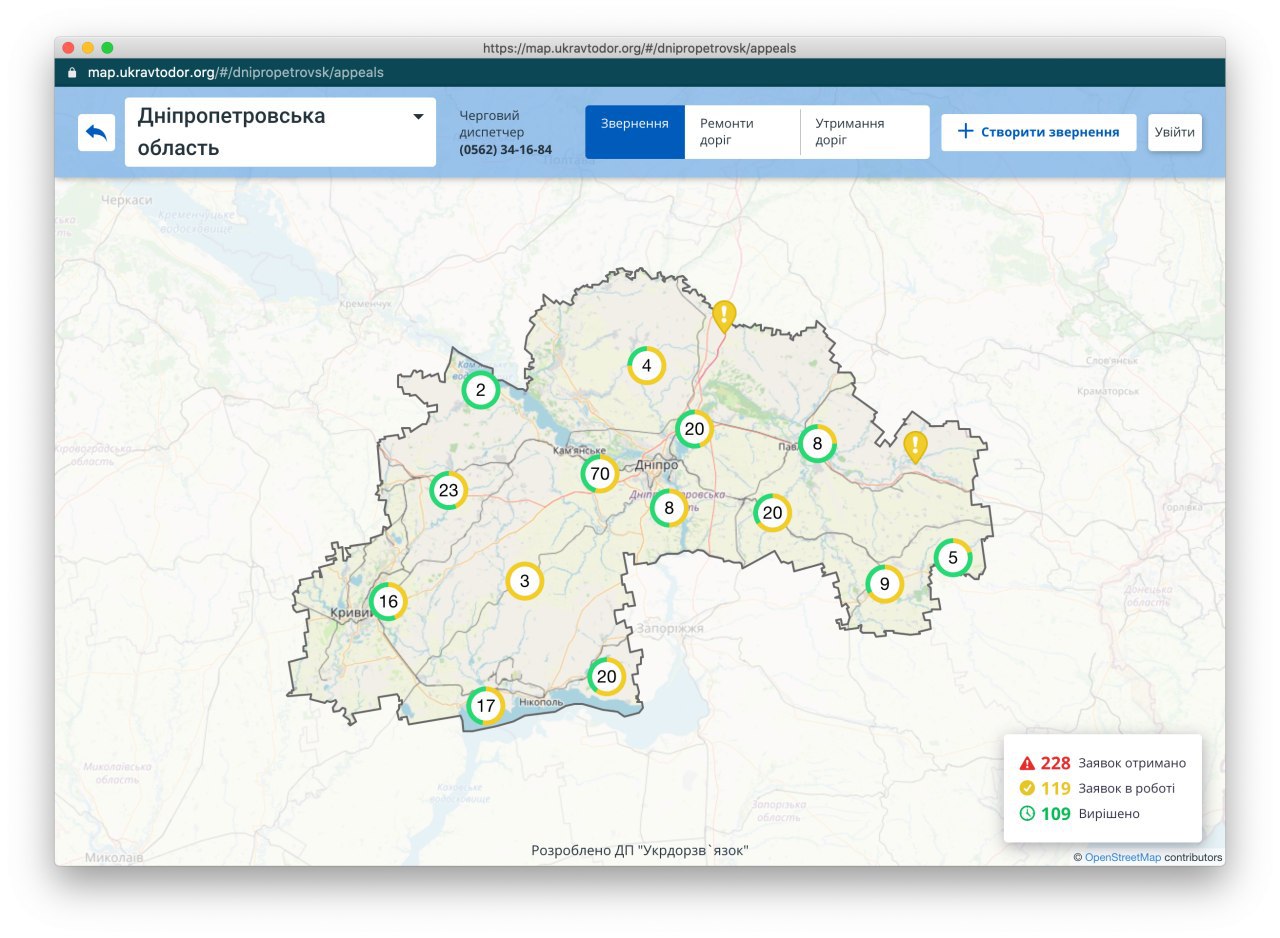Click the Заявок отримано legend label
1280x938 pixels.
pos(1132,763)
